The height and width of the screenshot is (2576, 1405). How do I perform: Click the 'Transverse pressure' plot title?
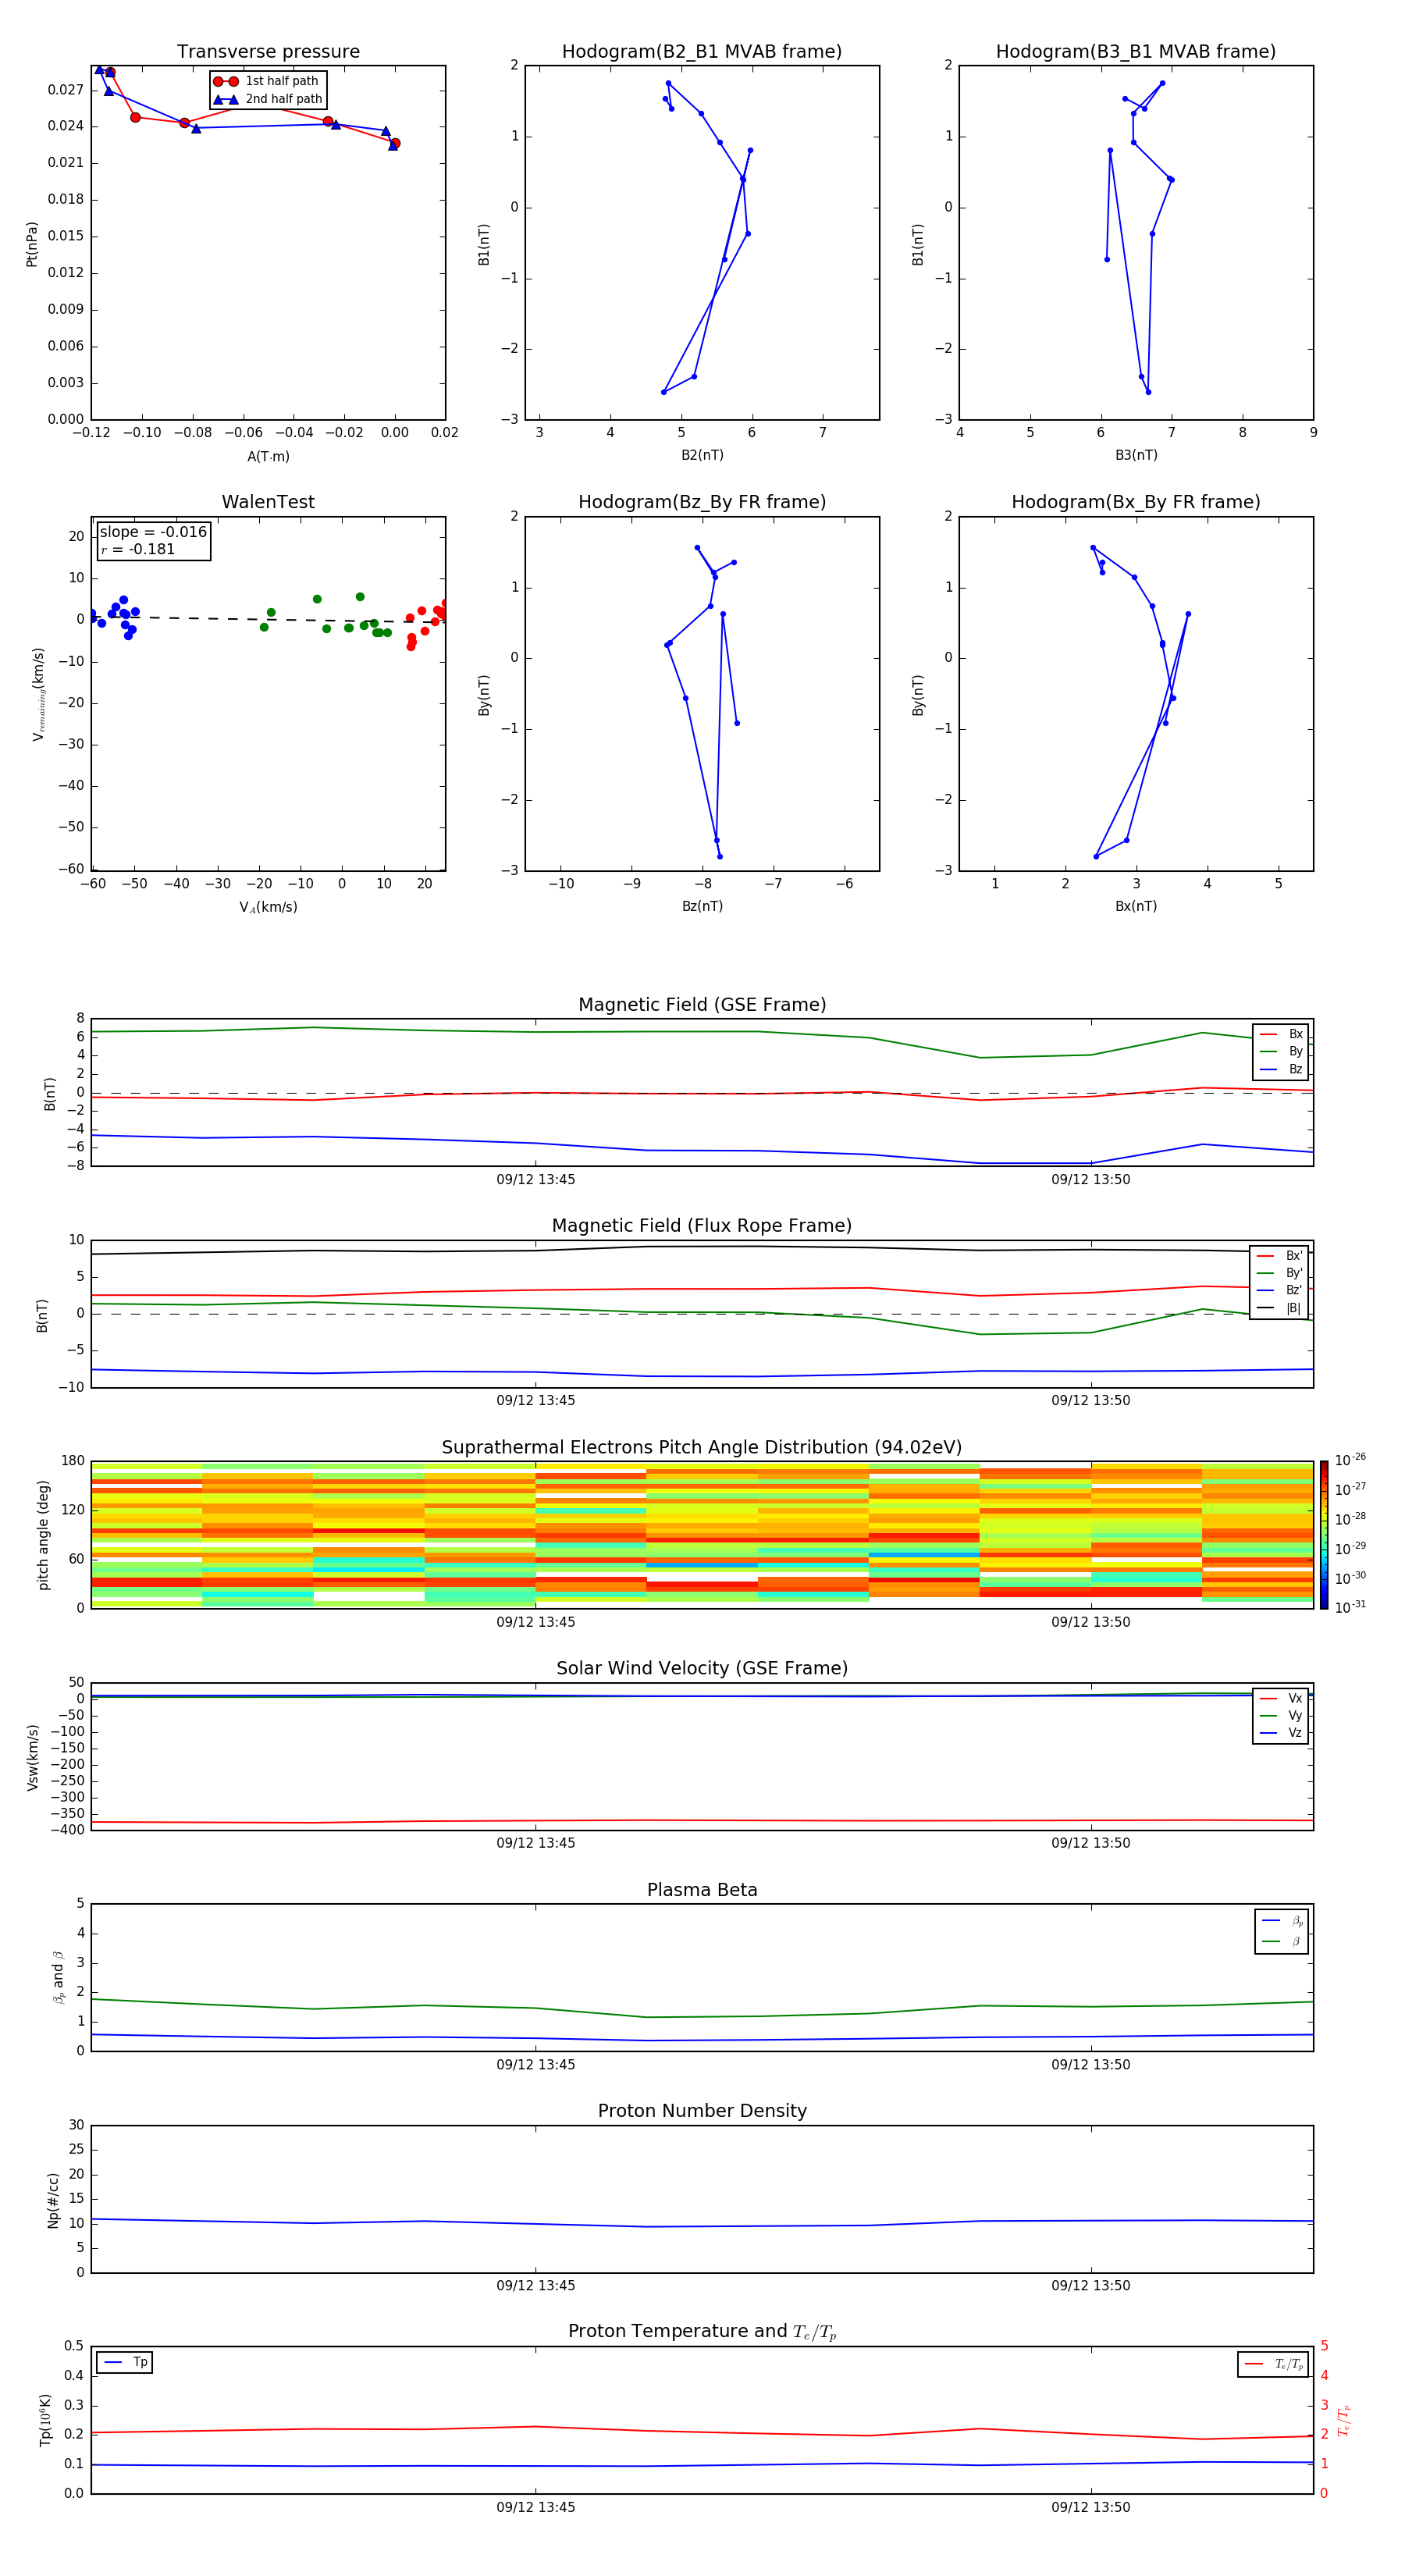coord(268,52)
